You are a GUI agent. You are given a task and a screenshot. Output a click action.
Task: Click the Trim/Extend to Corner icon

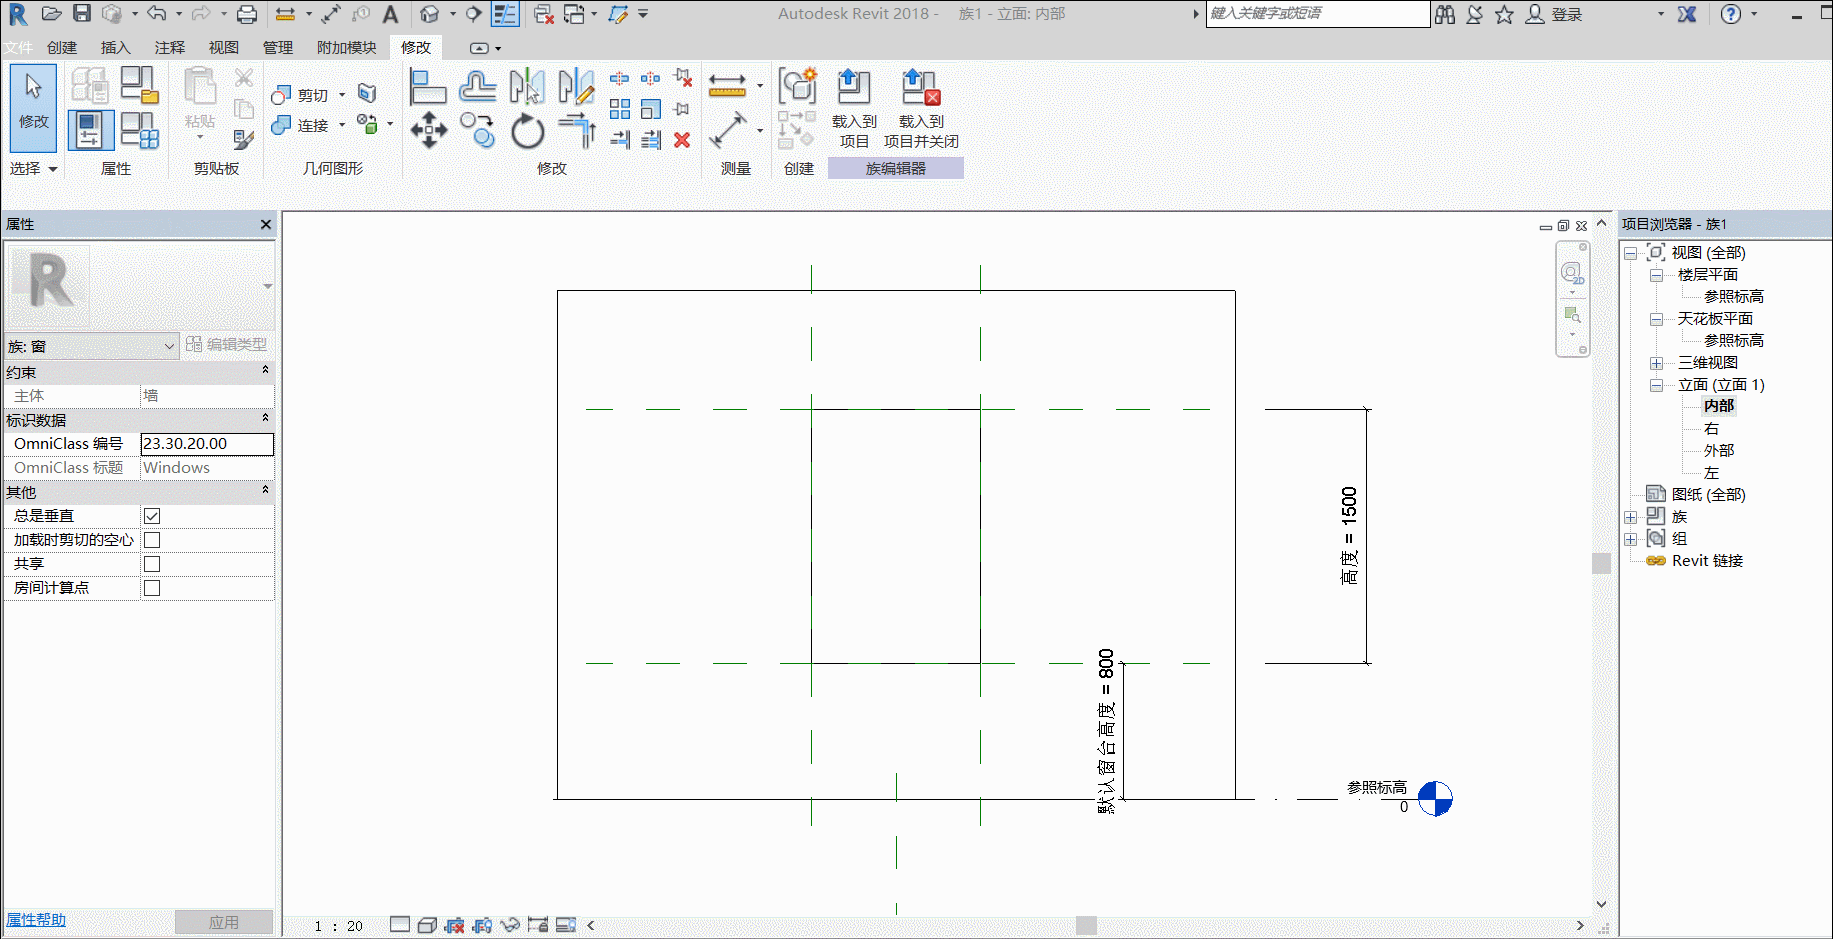pyautogui.click(x=576, y=130)
